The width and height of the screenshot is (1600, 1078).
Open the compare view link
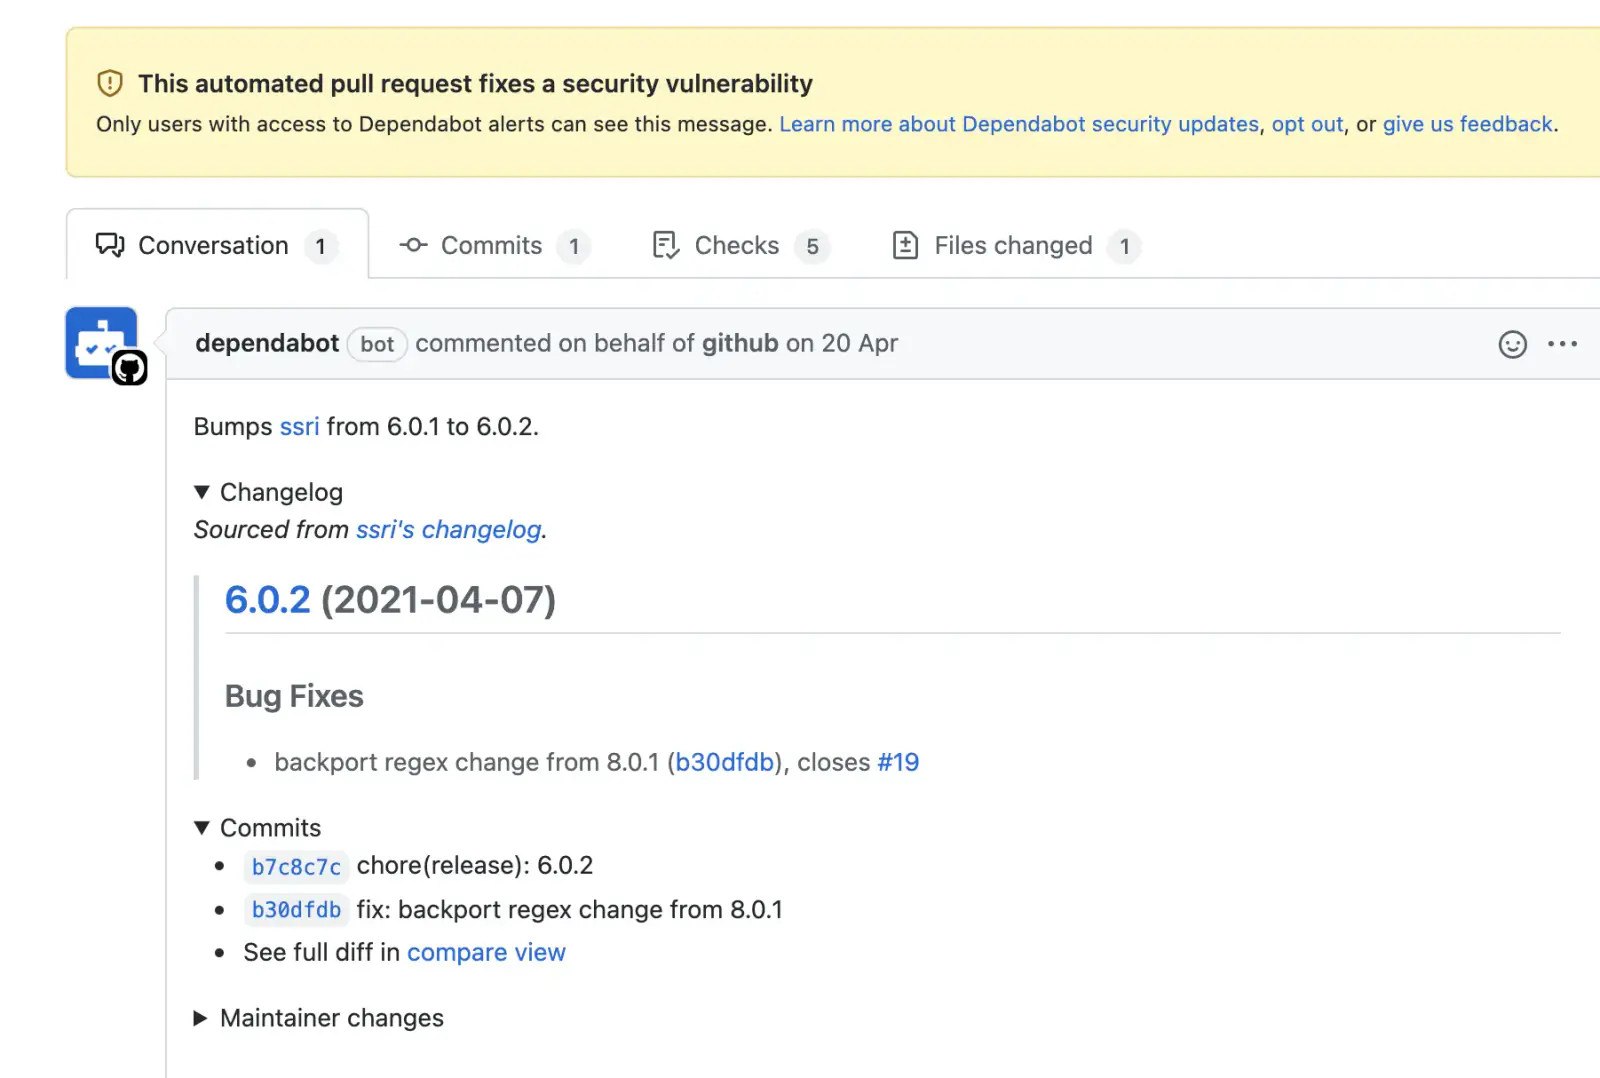(x=486, y=952)
